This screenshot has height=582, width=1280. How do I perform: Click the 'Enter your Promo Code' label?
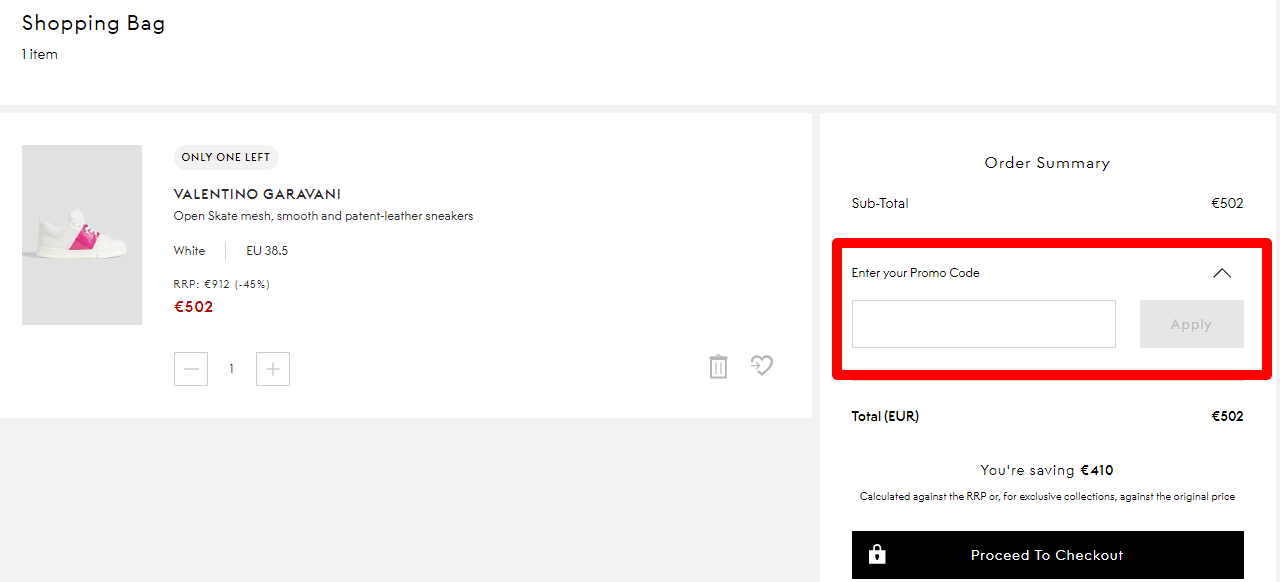point(915,273)
